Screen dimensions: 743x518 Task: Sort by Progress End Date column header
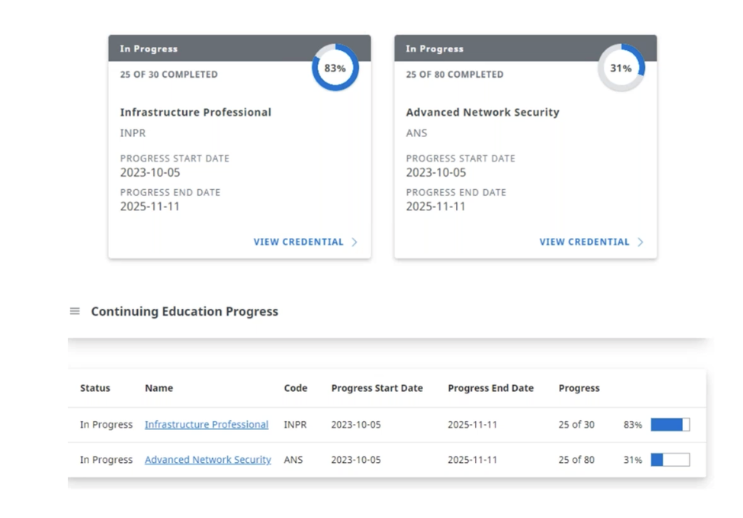coord(490,388)
